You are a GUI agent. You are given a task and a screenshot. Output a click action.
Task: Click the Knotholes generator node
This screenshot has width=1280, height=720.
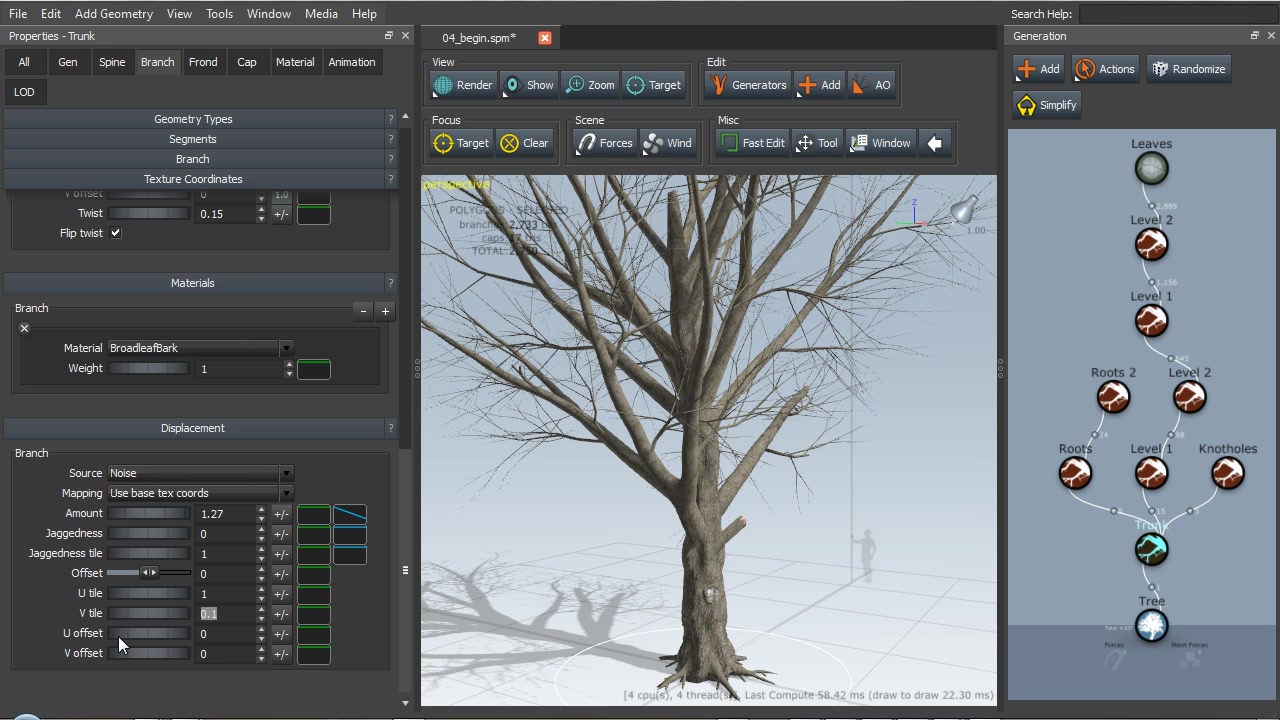click(1227, 473)
